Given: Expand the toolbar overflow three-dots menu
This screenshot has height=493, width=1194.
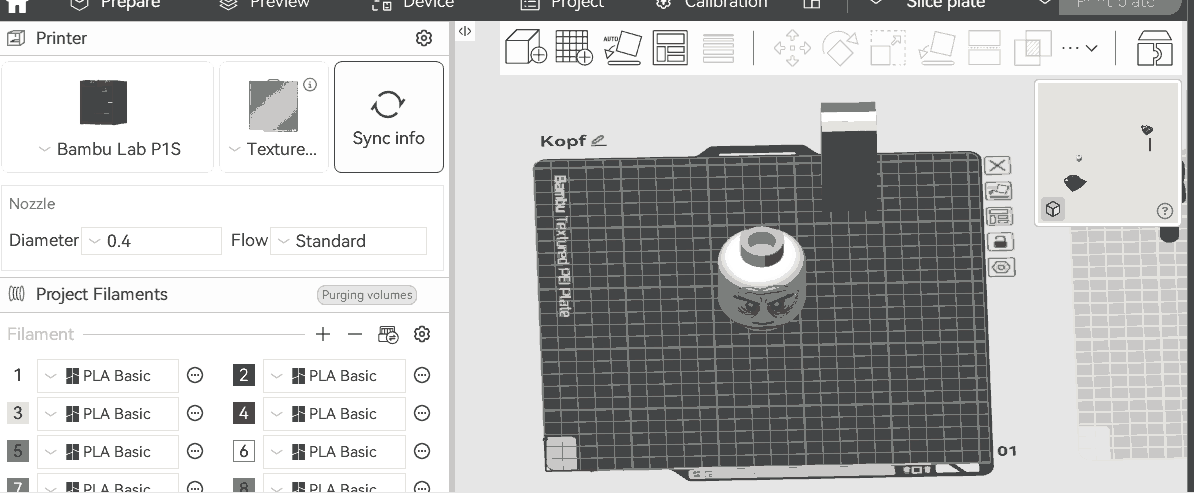Looking at the screenshot, I should click(1079, 47).
